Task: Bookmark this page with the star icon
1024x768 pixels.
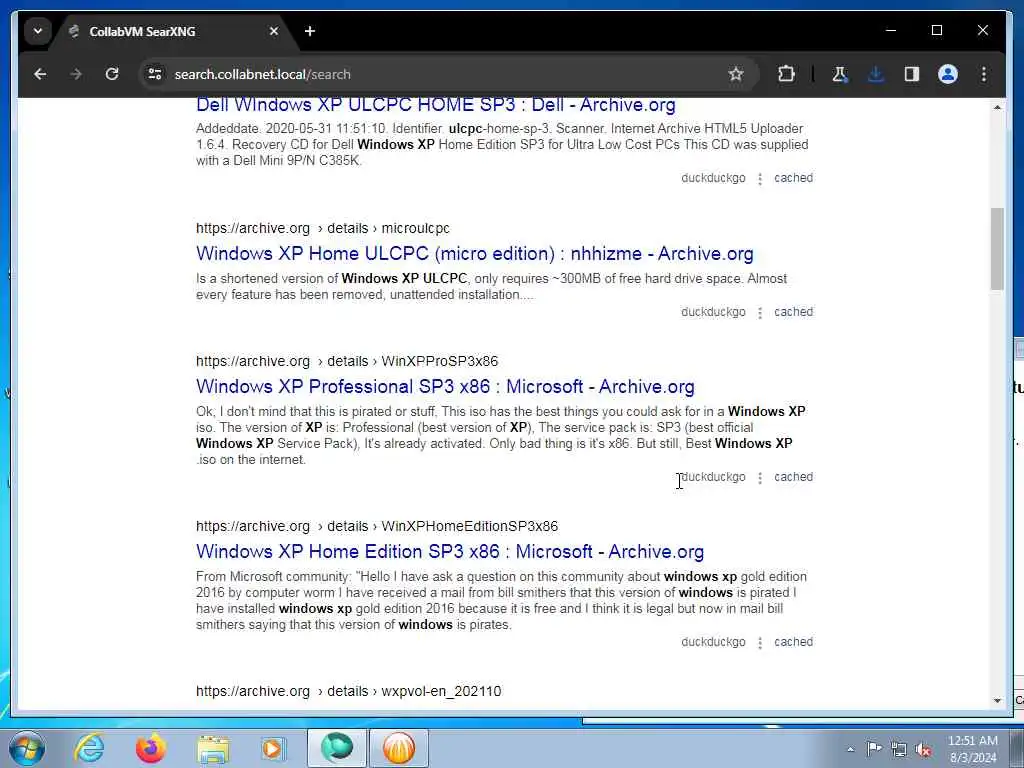Action: pyautogui.click(x=736, y=74)
